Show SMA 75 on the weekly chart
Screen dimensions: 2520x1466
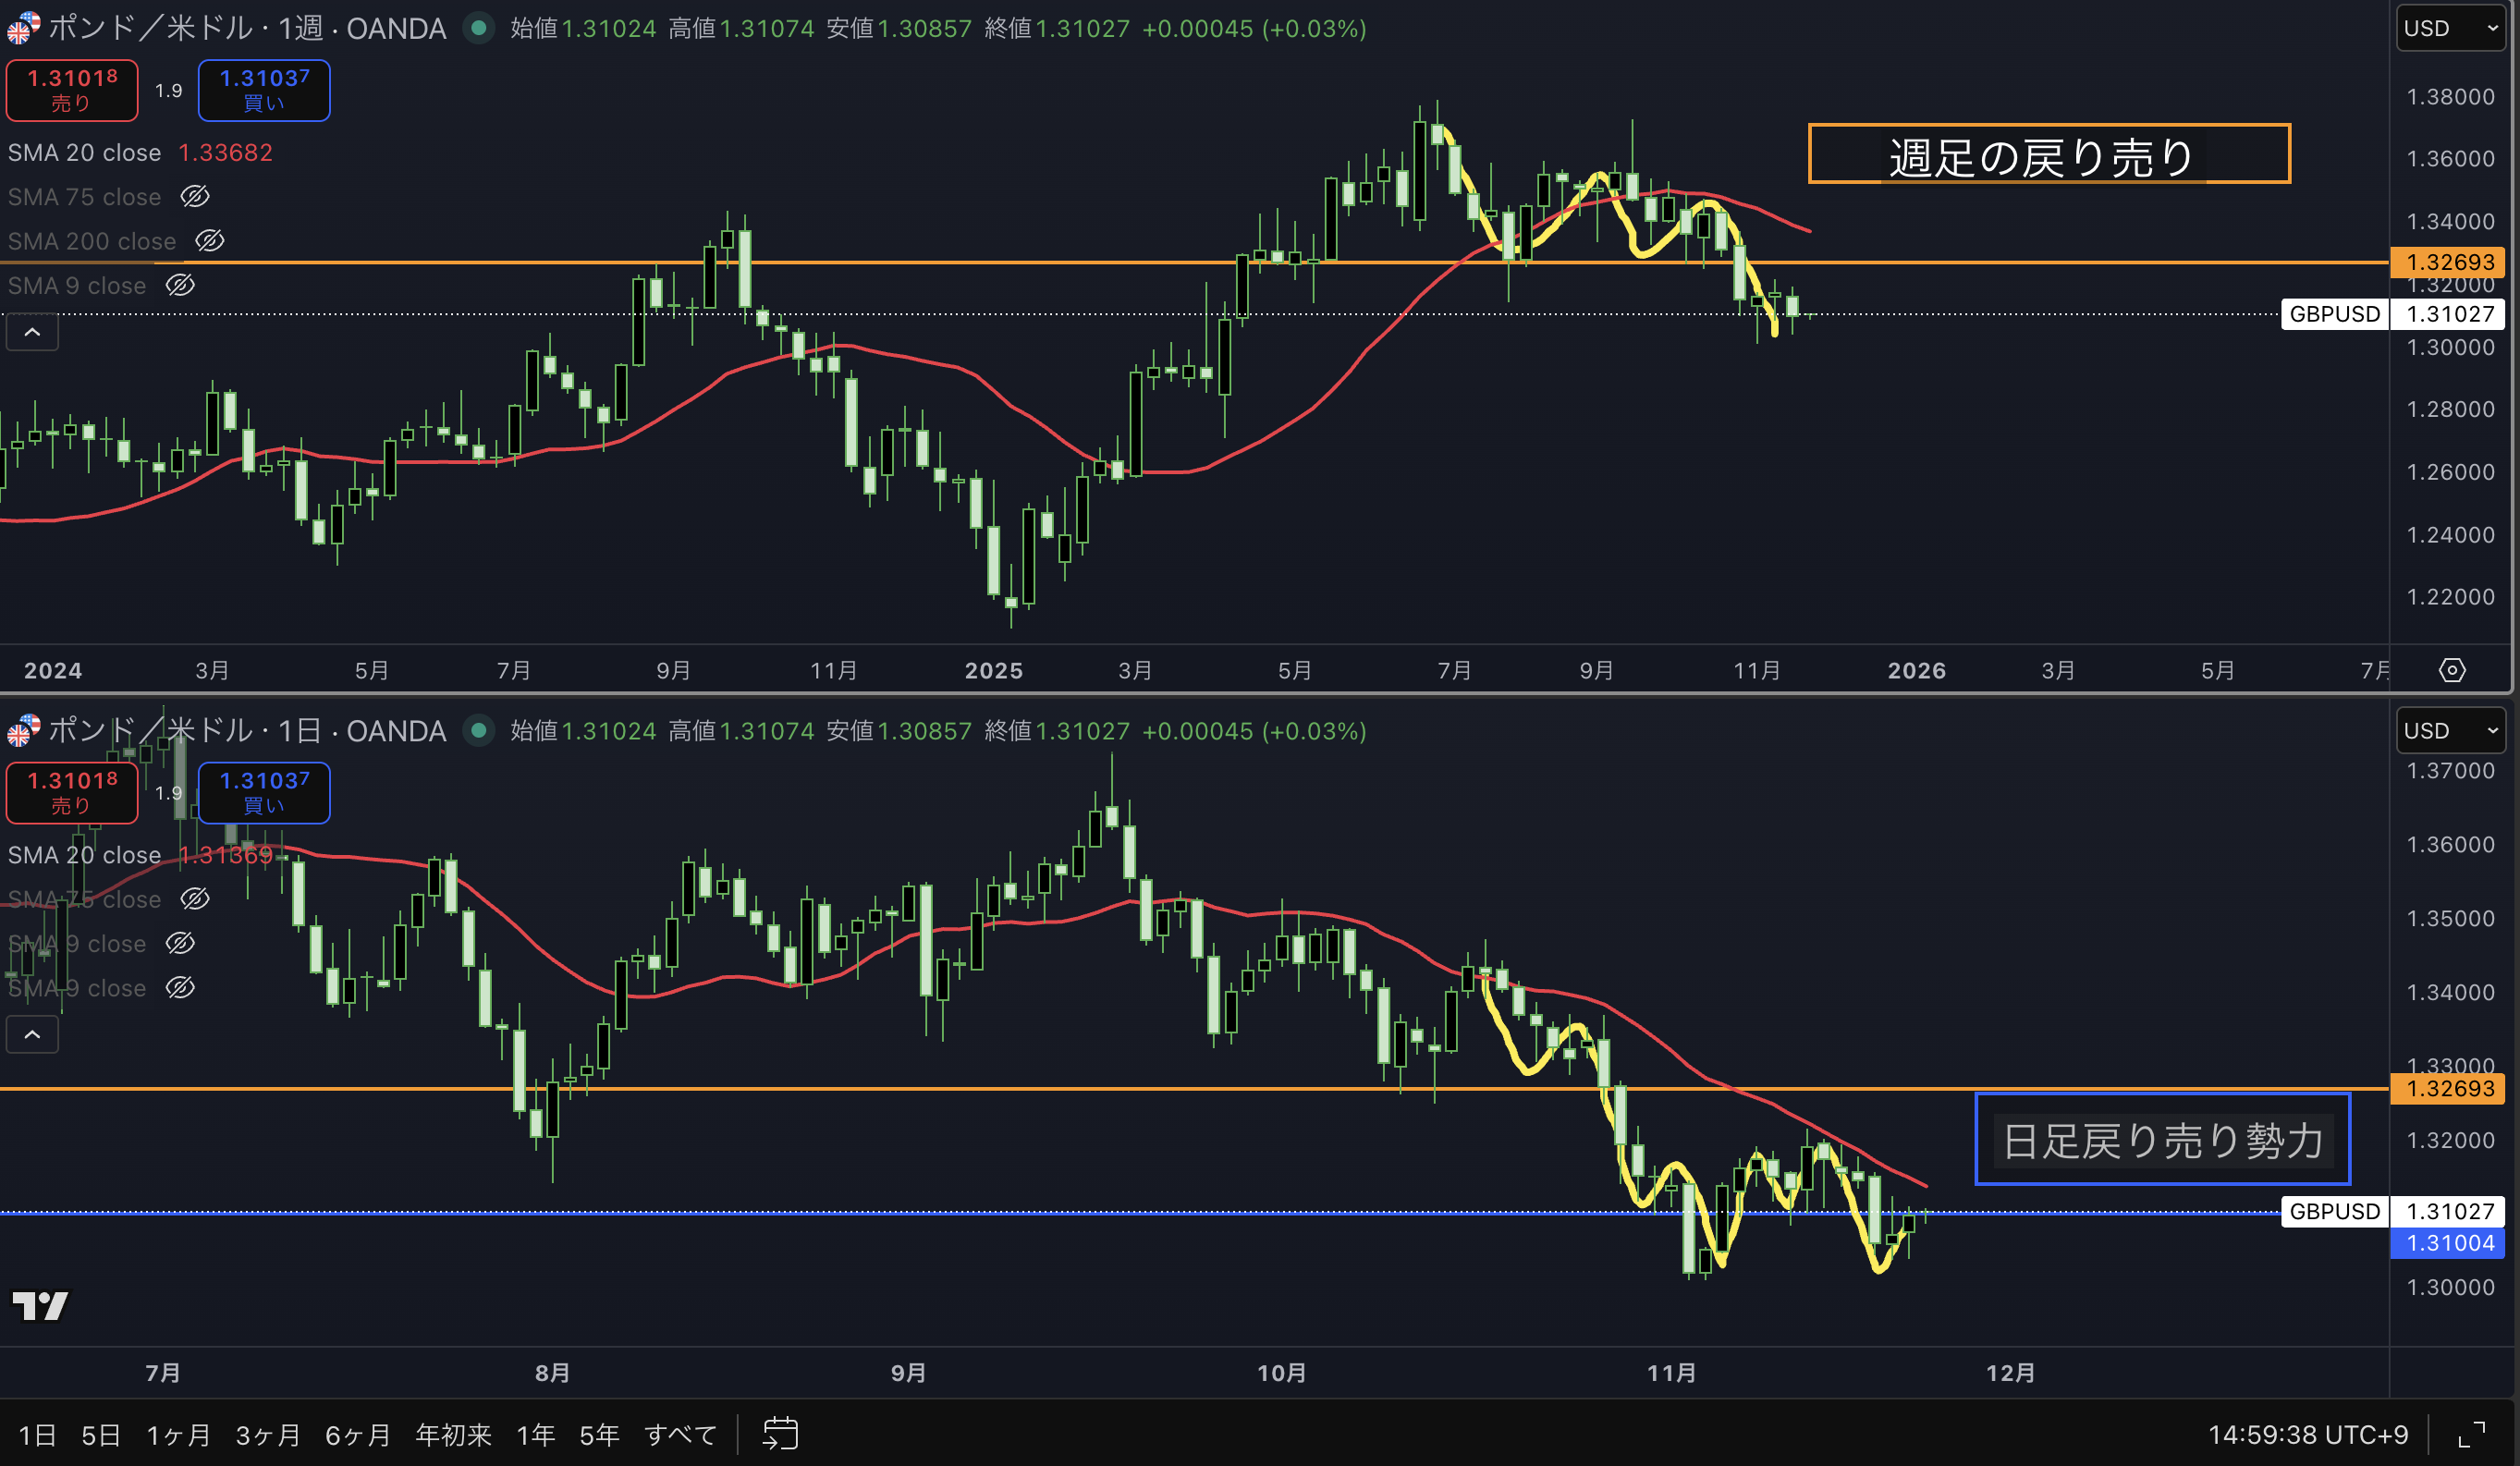pyautogui.click(x=195, y=197)
